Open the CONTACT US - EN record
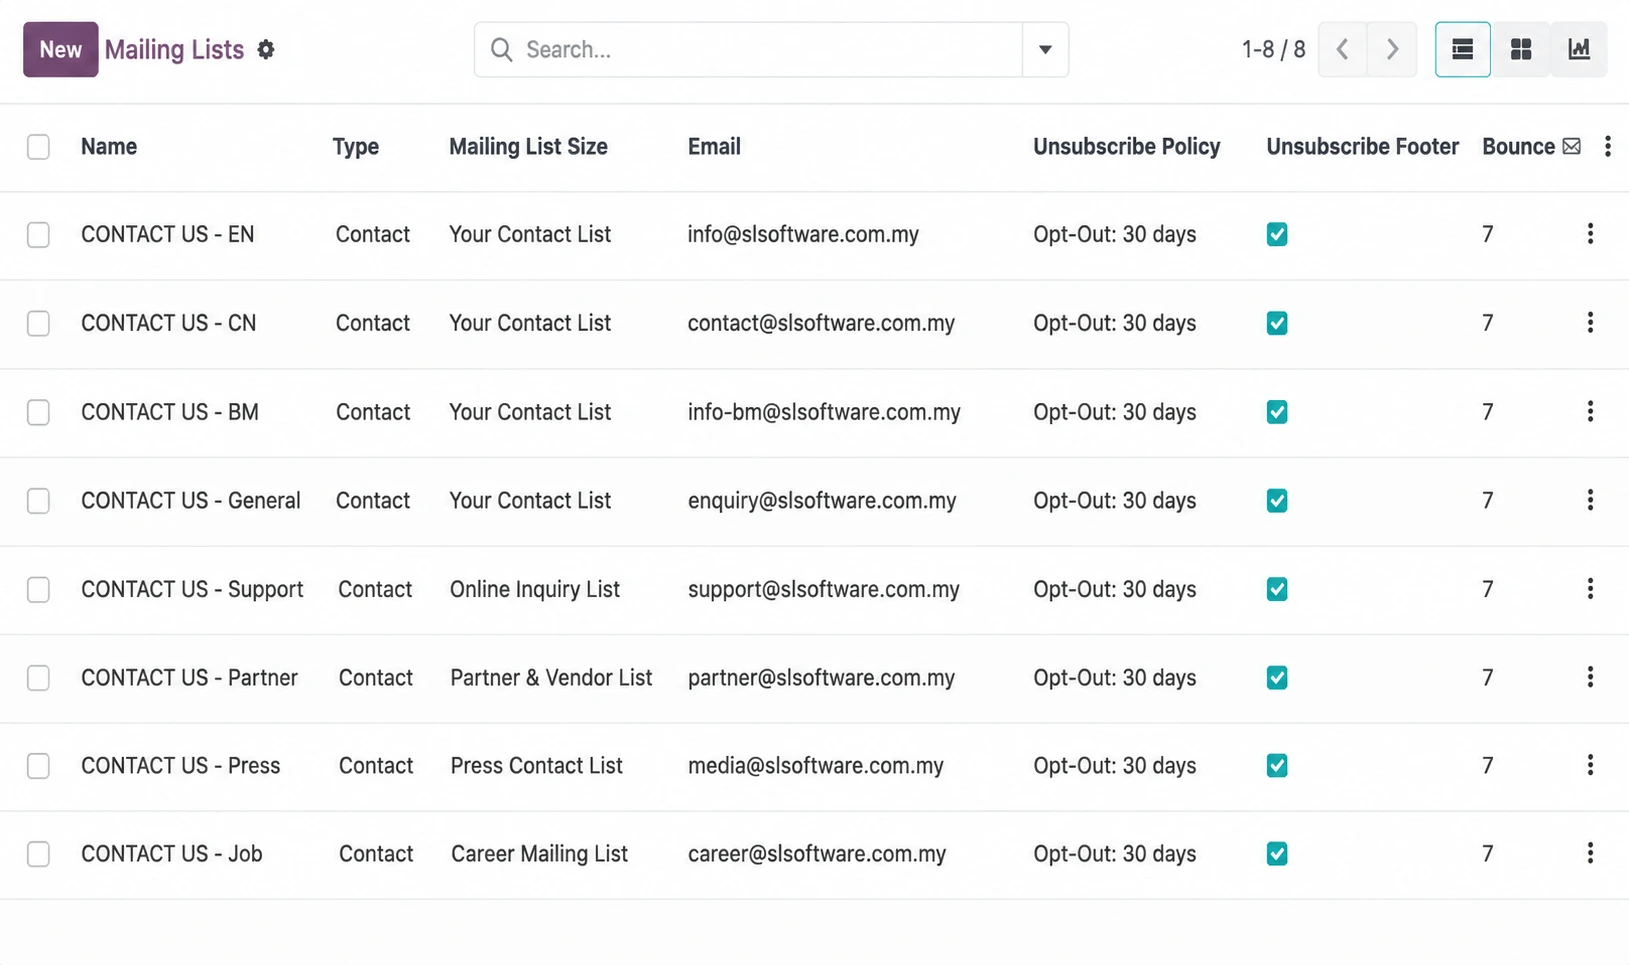The image size is (1629, 965). tap(168, 234)
